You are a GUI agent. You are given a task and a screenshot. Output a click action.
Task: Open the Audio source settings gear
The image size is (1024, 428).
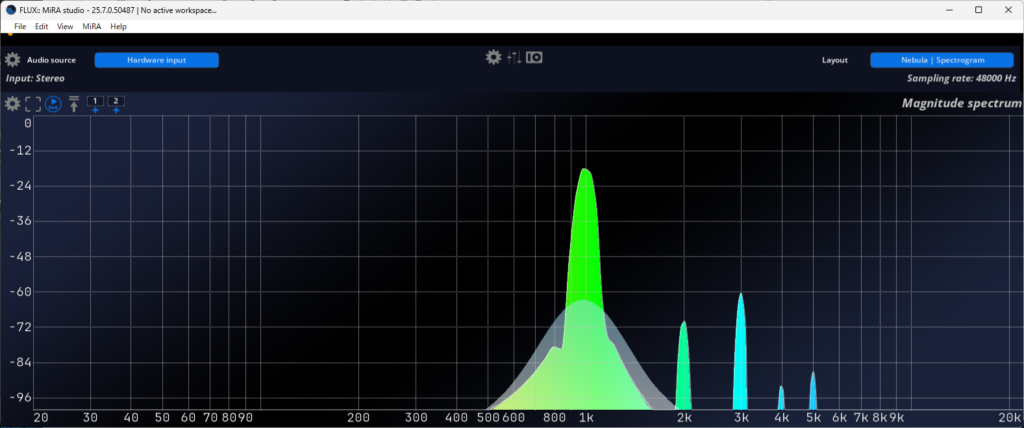12,60
